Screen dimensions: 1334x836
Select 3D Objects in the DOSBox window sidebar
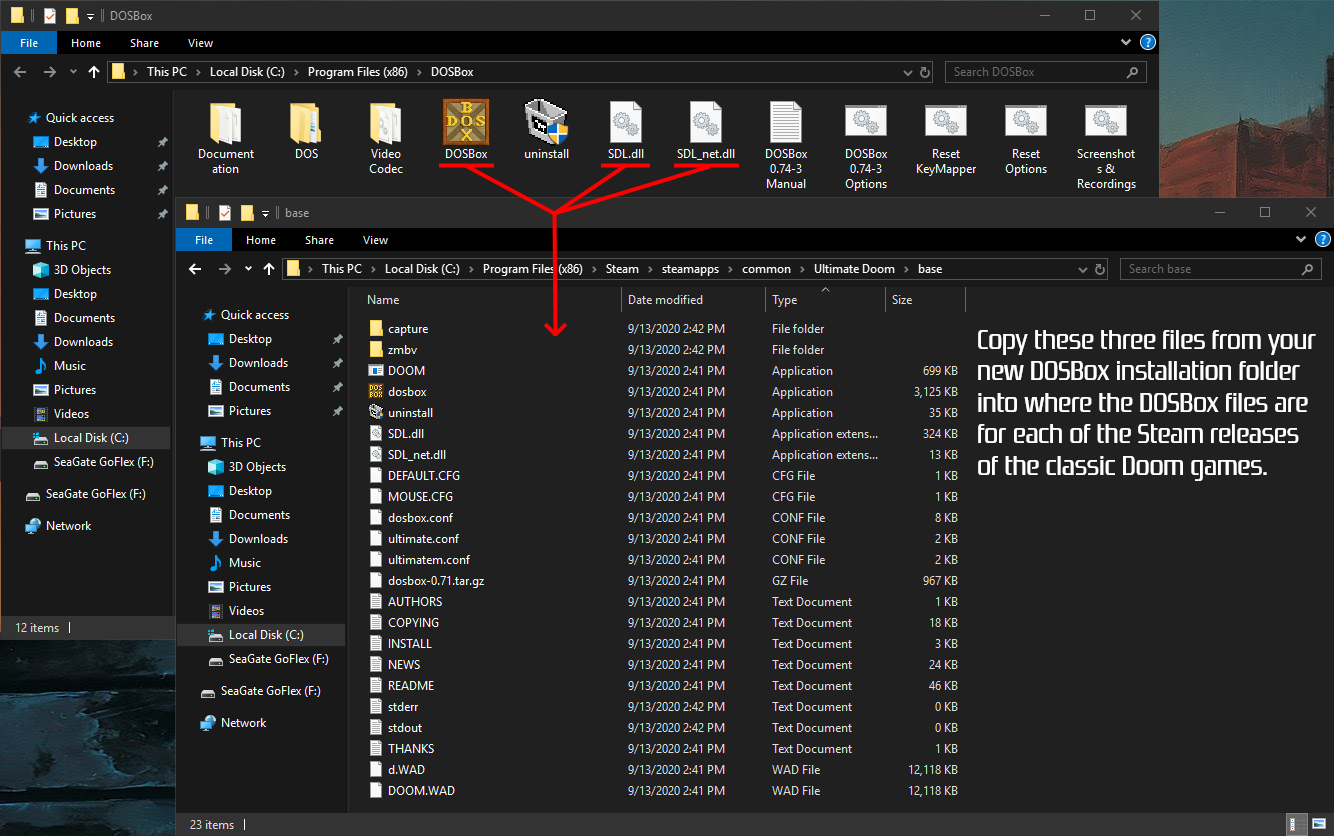click(x=82, y=270)
